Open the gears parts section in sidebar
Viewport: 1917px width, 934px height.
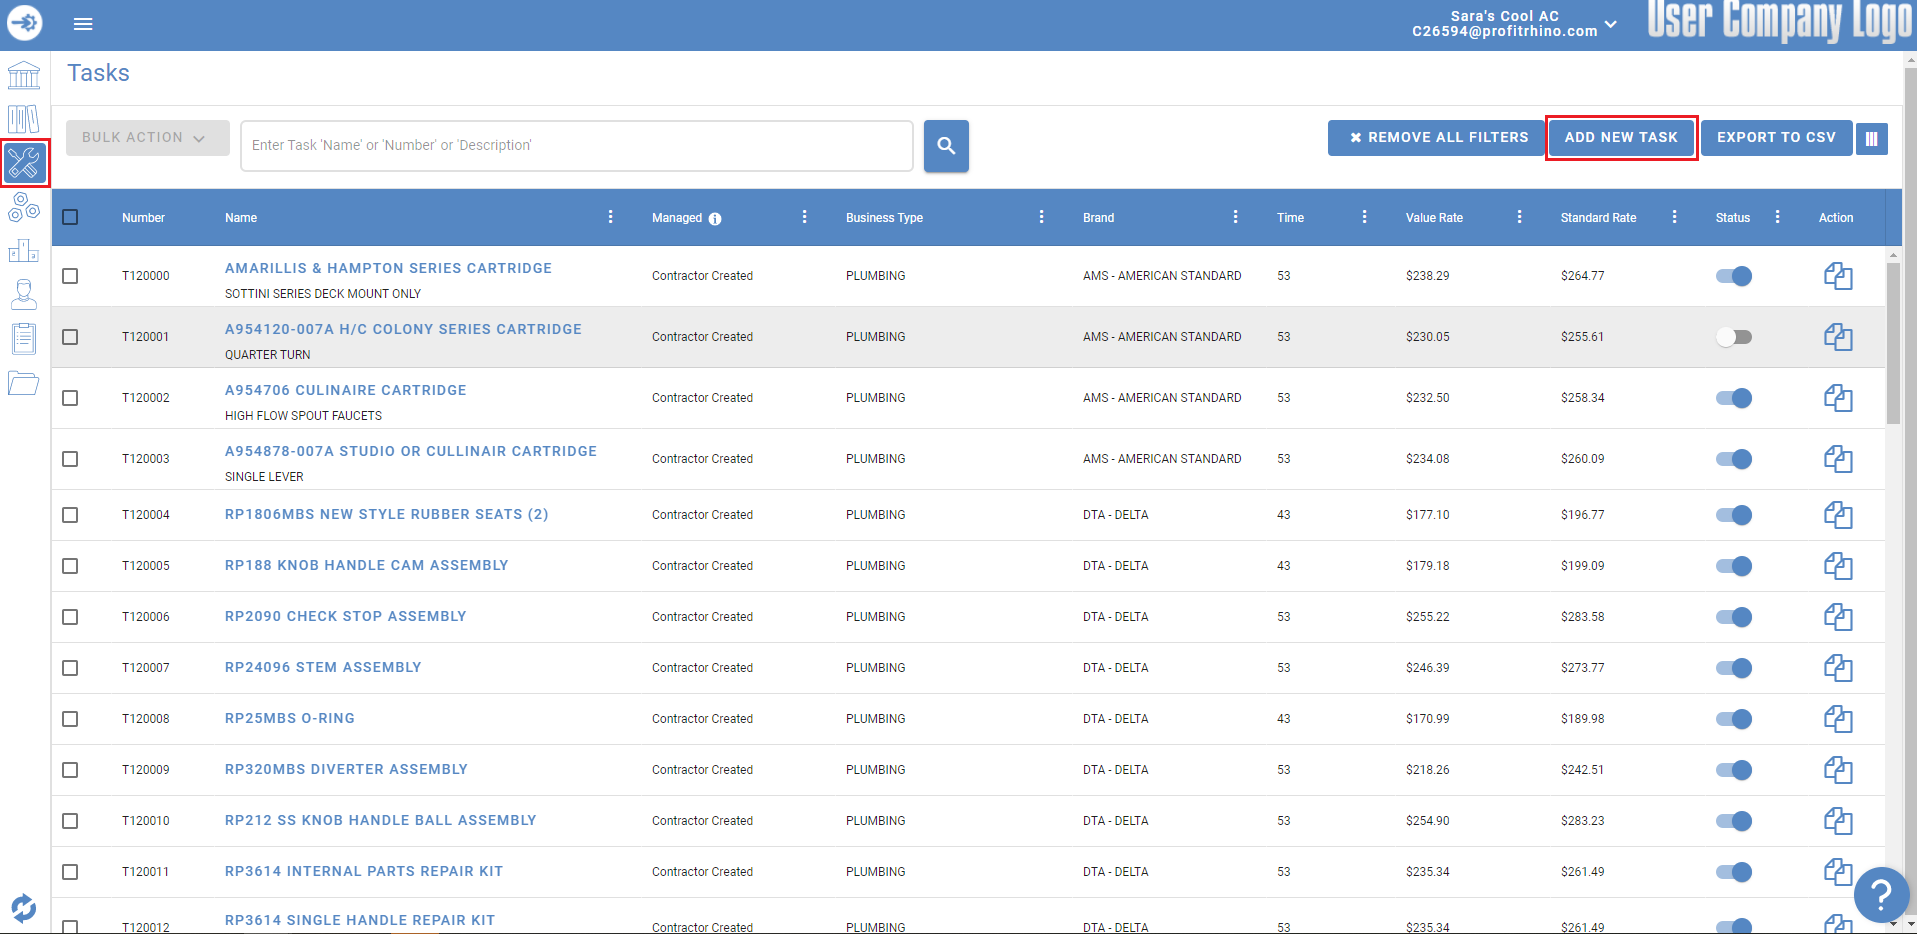click(x=24, y=208)
